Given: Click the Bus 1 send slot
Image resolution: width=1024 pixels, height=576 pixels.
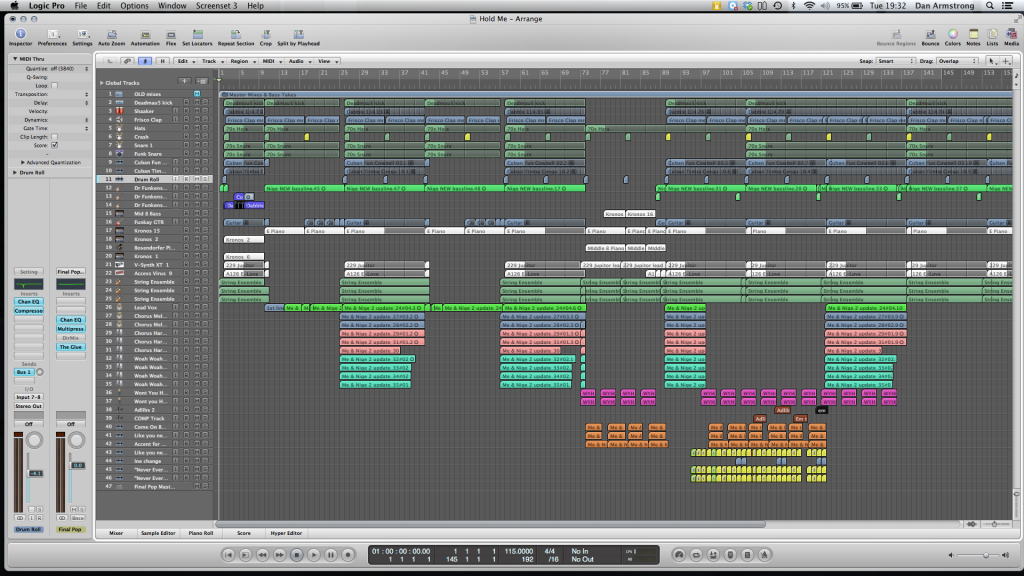Looking at the screenshot, I should pyautogui.click(x=24, y=372).
